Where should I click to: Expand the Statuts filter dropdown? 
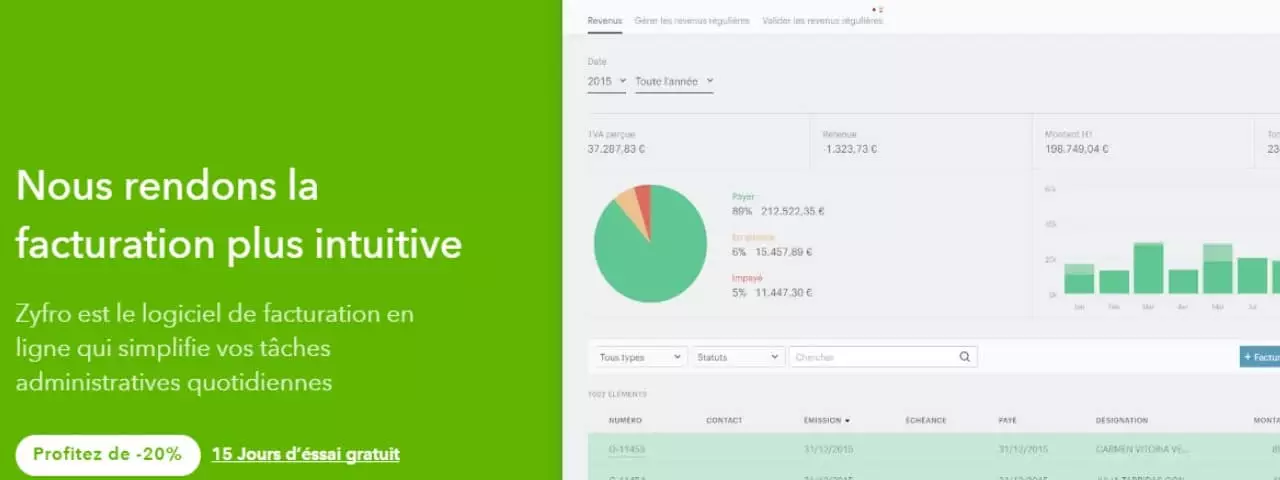(739, 356)
